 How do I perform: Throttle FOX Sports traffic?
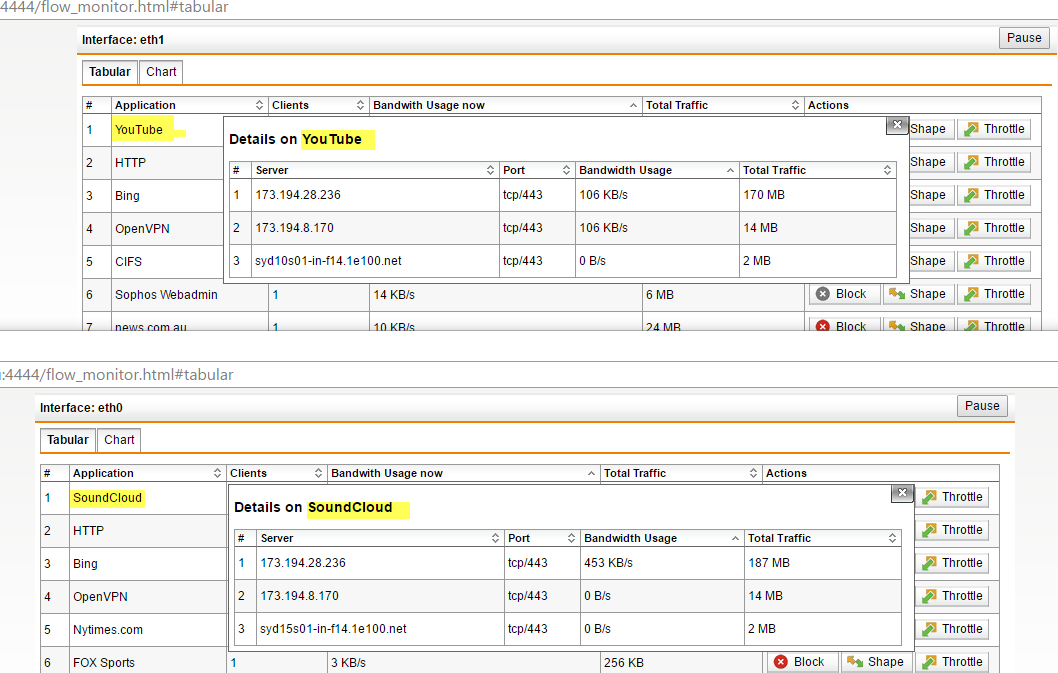pos(952,662)
